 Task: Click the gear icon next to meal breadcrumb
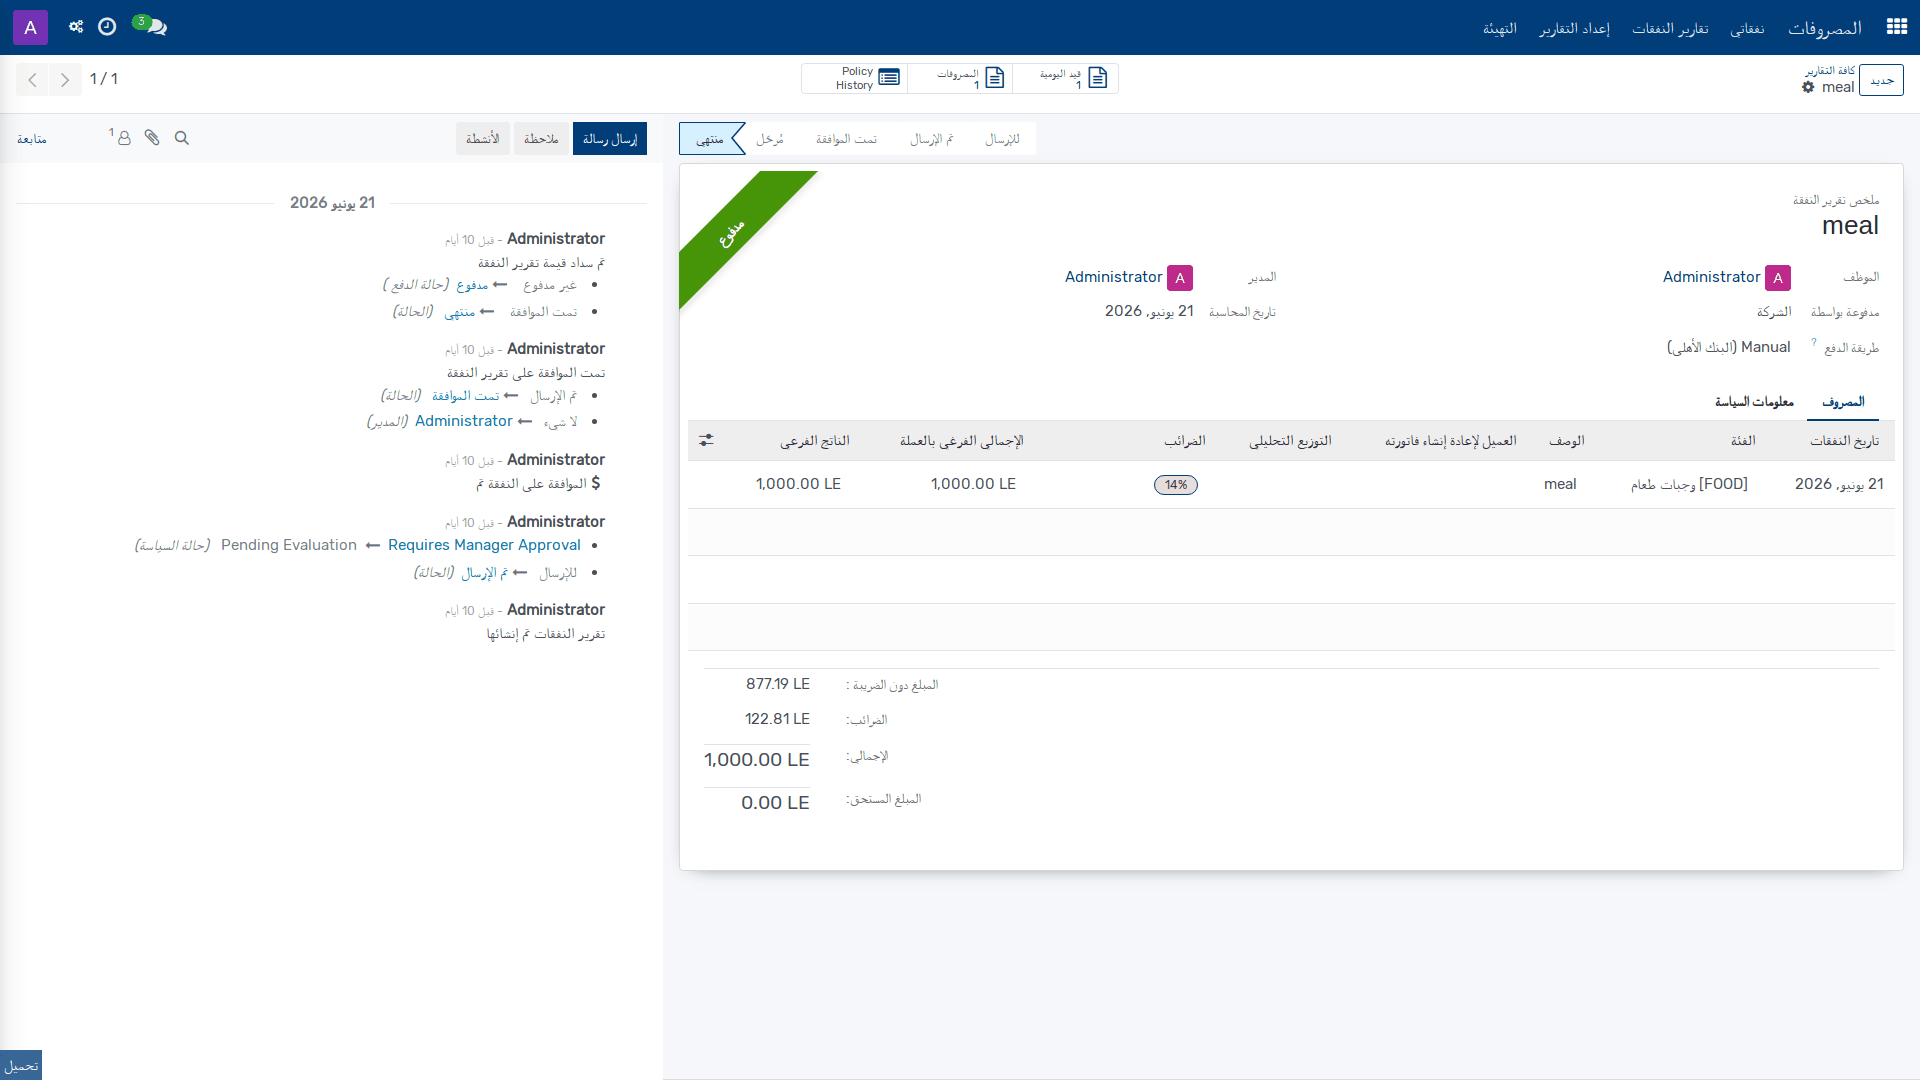tap(1808, 87)
